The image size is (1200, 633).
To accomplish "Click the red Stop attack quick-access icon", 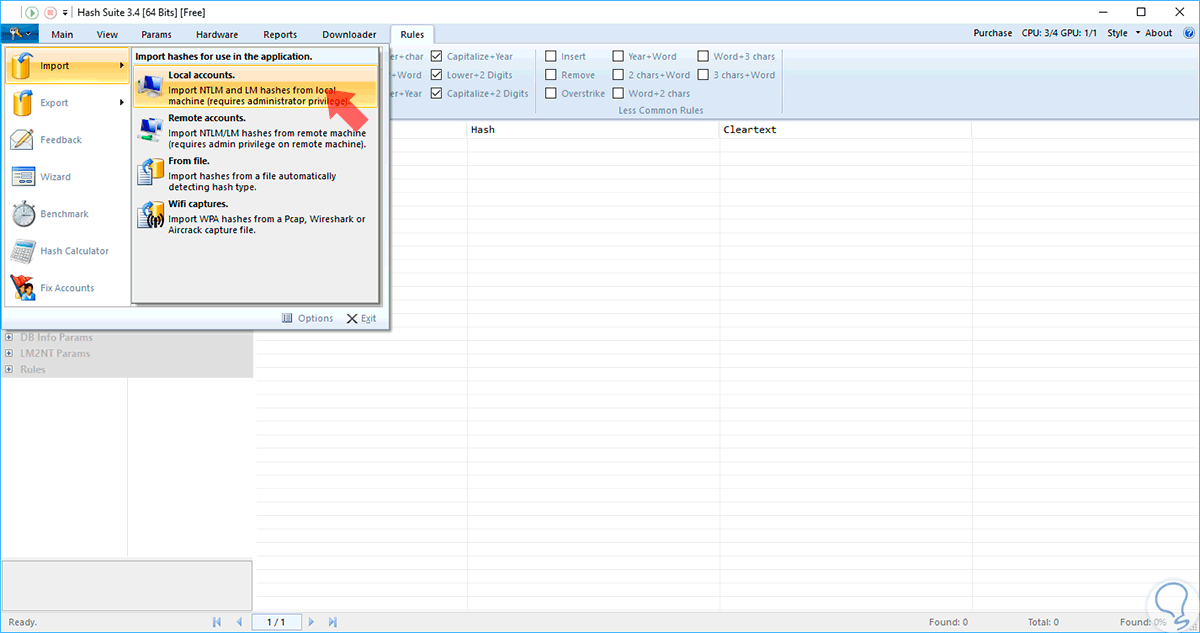I will pos(50,12).
